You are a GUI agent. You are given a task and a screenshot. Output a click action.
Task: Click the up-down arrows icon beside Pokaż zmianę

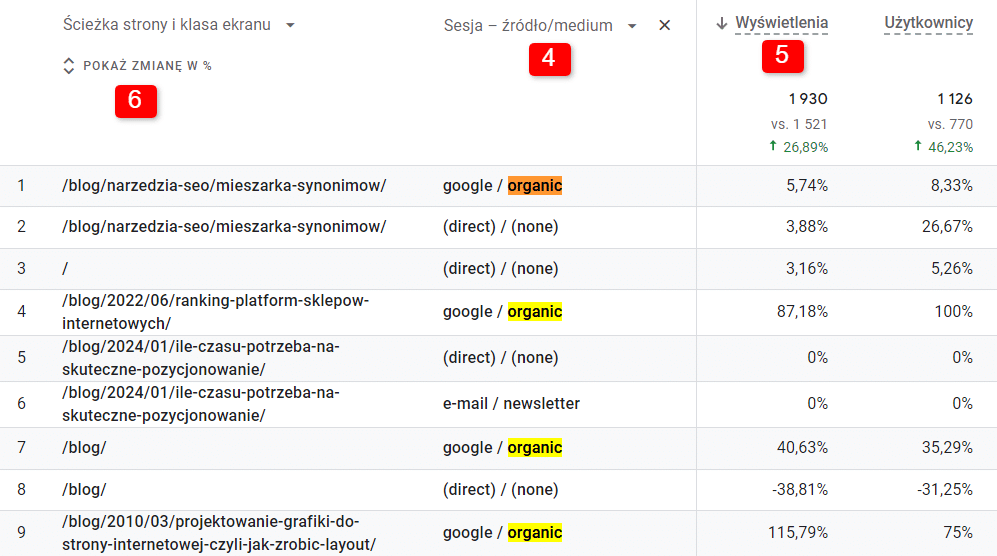click(69, 66)
